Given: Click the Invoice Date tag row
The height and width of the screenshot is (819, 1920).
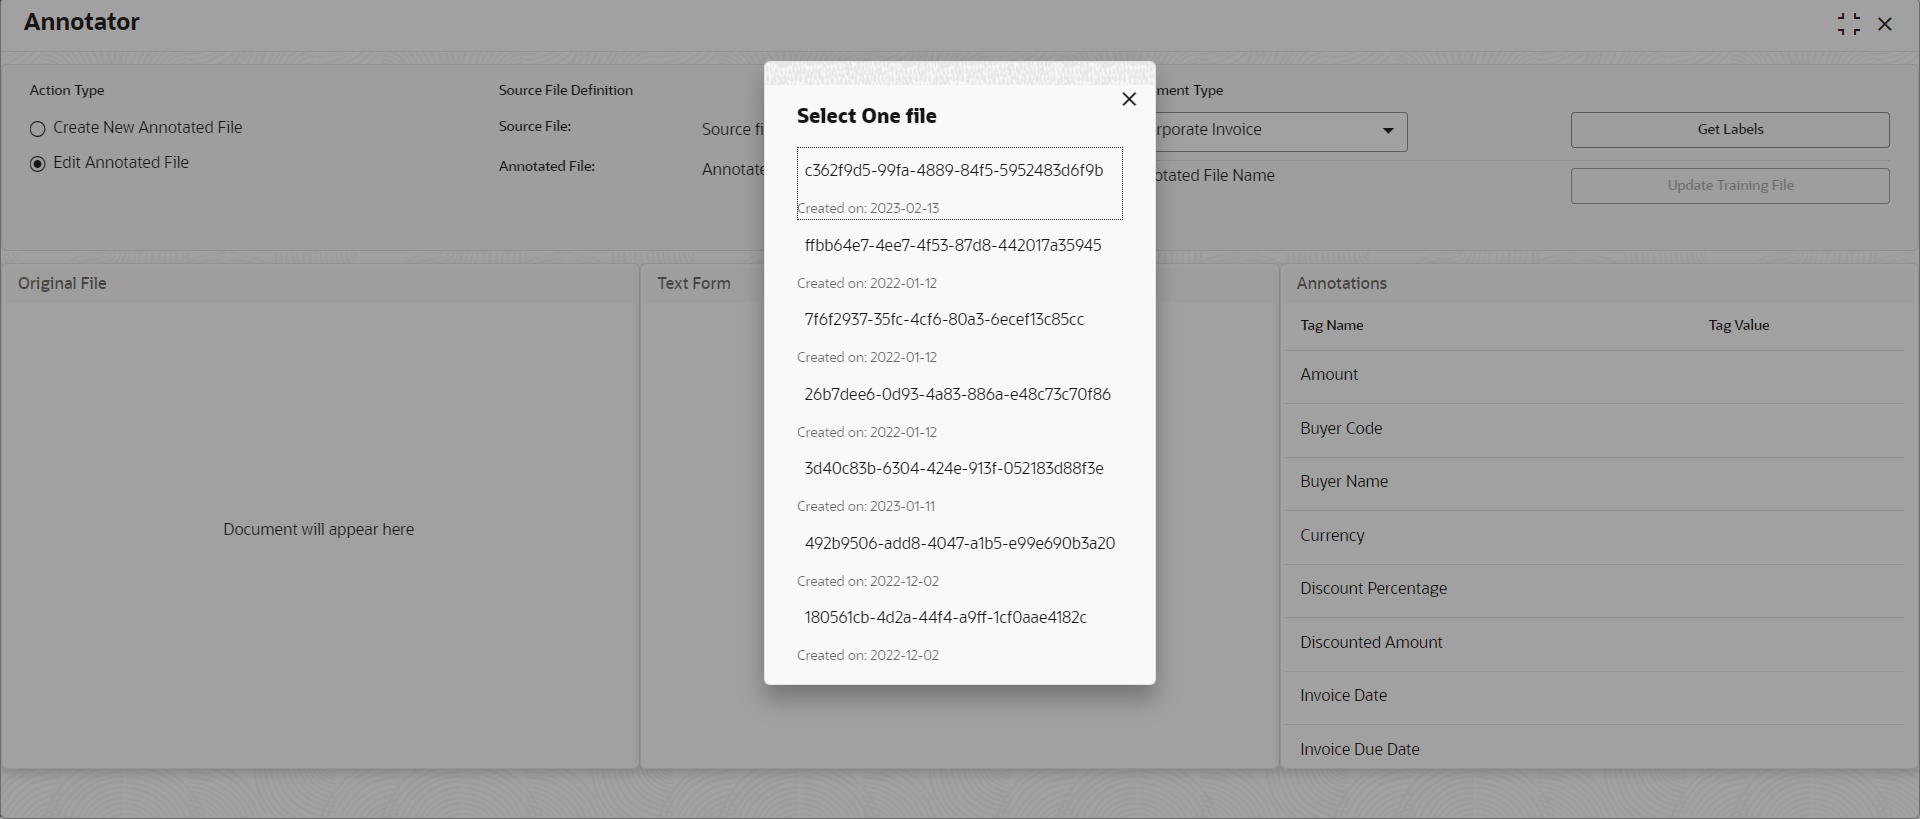Looking at the screenshot, I should tap(1594, 696).
